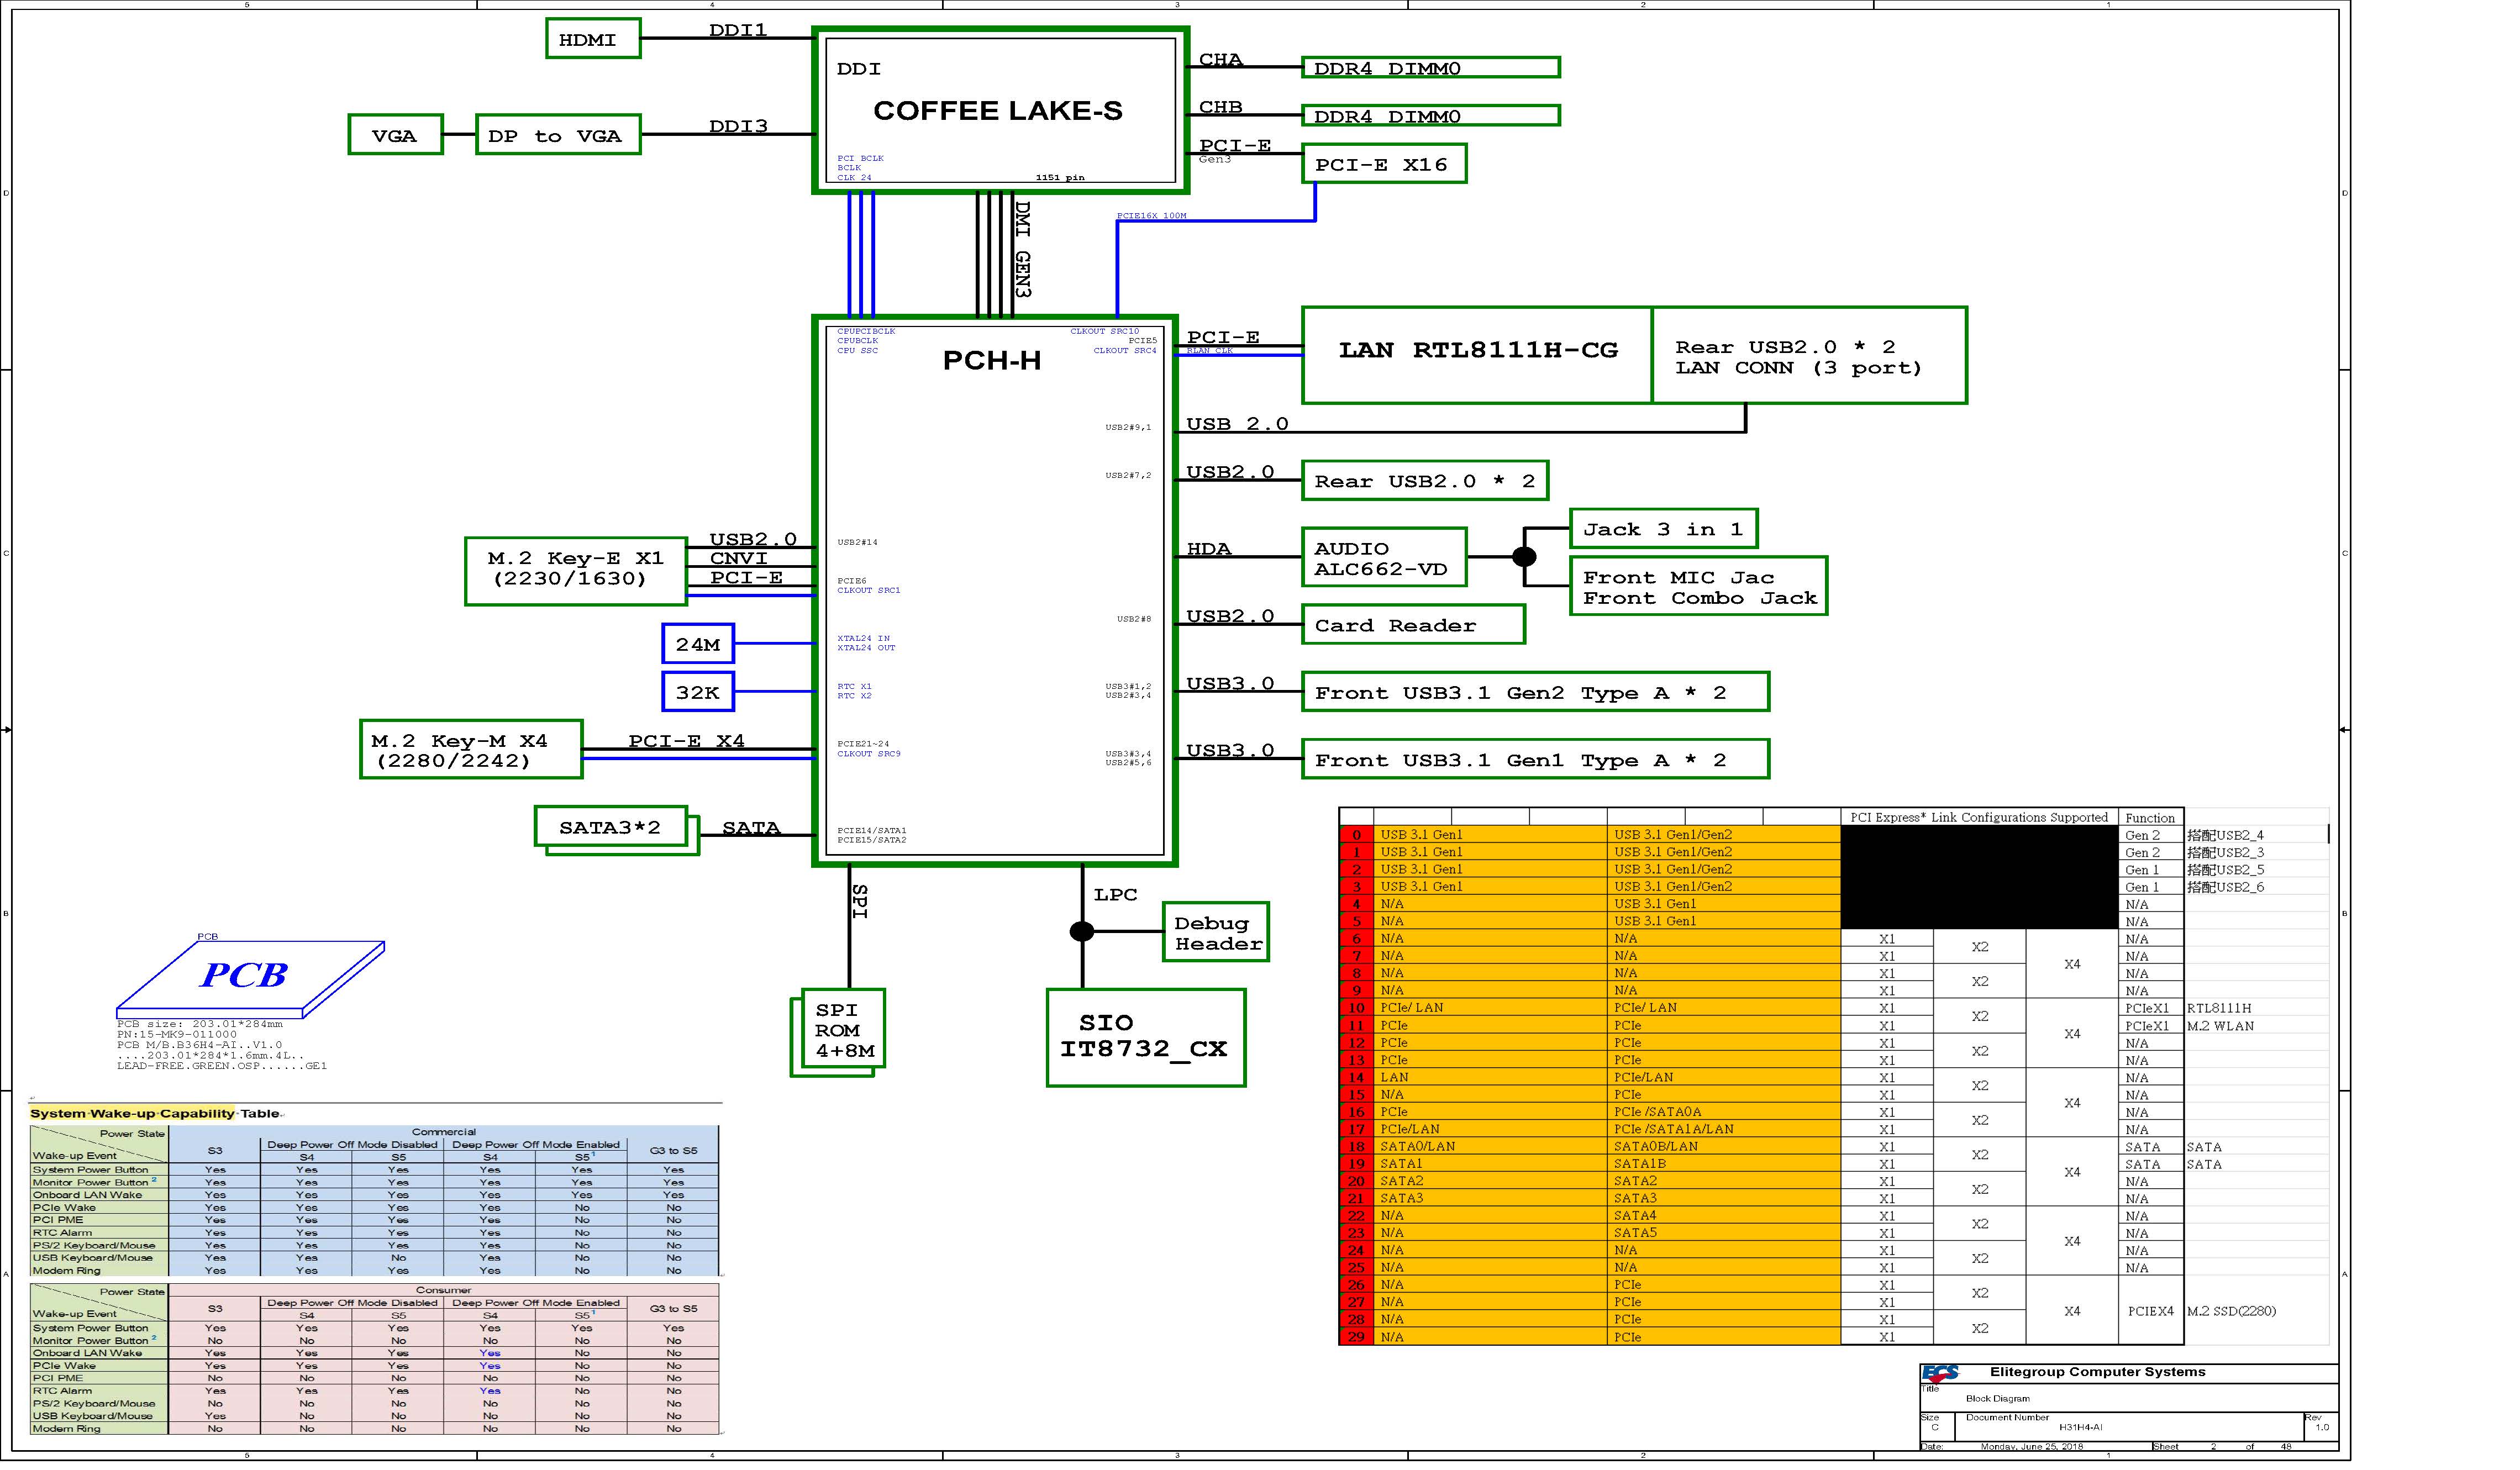Image resolution: width=2520 pixels, height=1470 pixels.
Task: Click the H31H4-AI document number
Action: pyautogui.click(x=2080, y=1427)
